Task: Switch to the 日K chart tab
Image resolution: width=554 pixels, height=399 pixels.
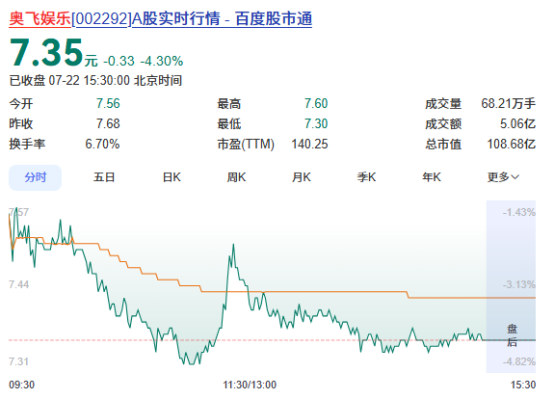Action: (x=172, y=177)
